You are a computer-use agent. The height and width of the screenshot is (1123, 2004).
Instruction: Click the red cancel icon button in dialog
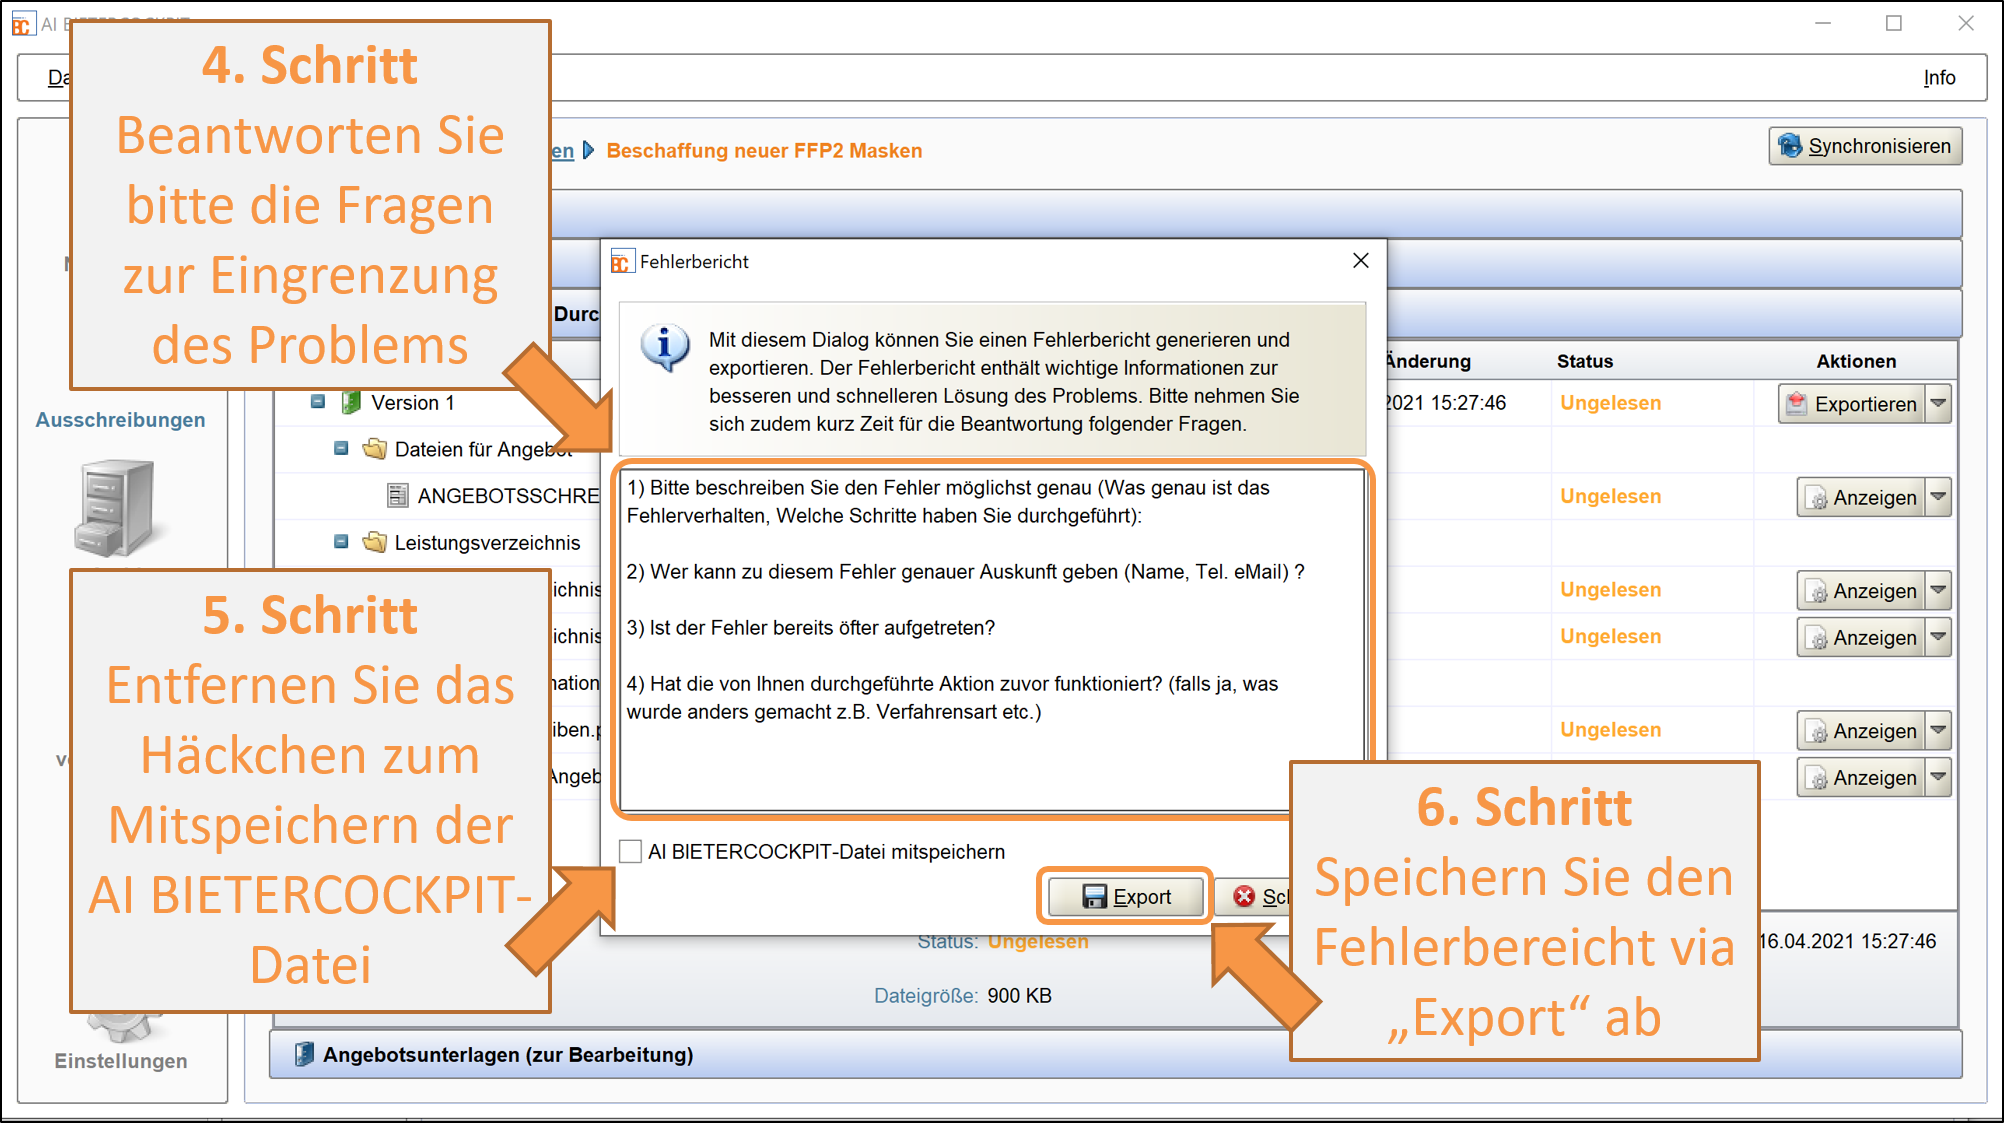click(1248, 896)
